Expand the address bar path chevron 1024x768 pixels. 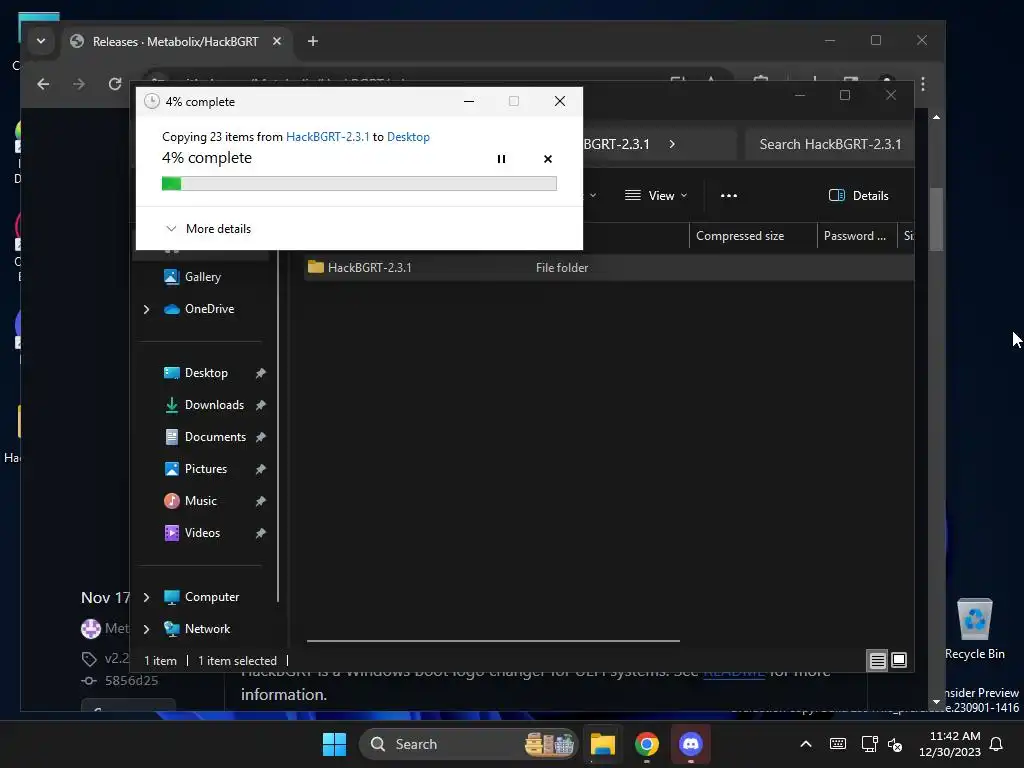(x=672, y=144)
